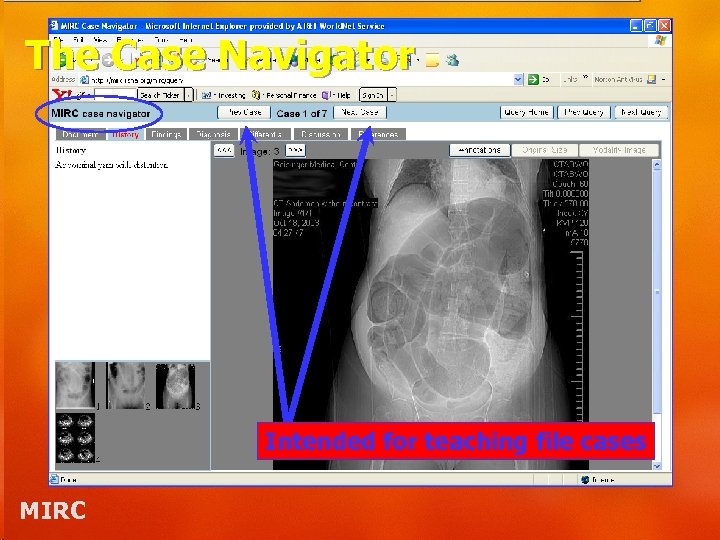Open the Links toolbar chevron

pyautogui.click(x=585, y=78)
